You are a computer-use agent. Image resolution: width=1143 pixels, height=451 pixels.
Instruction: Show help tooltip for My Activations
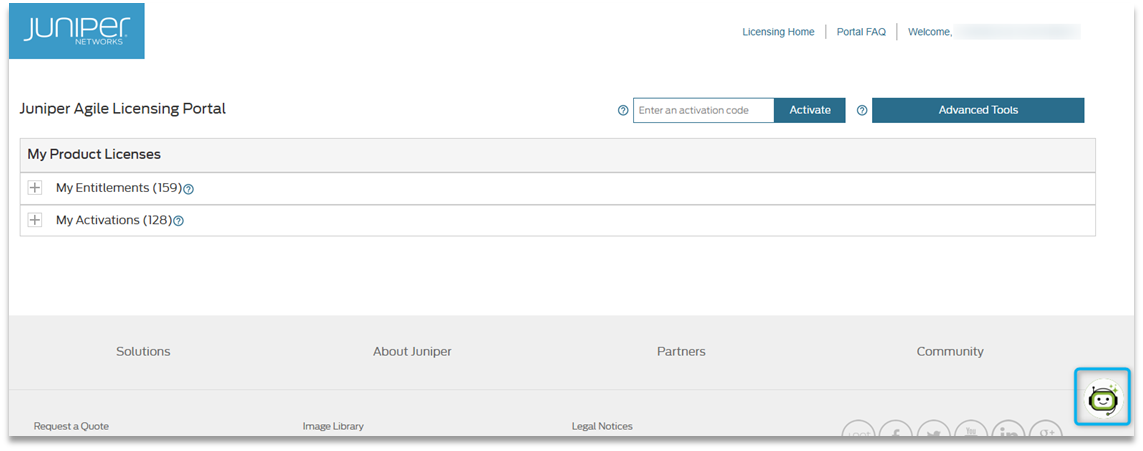(x=178, y=221)
